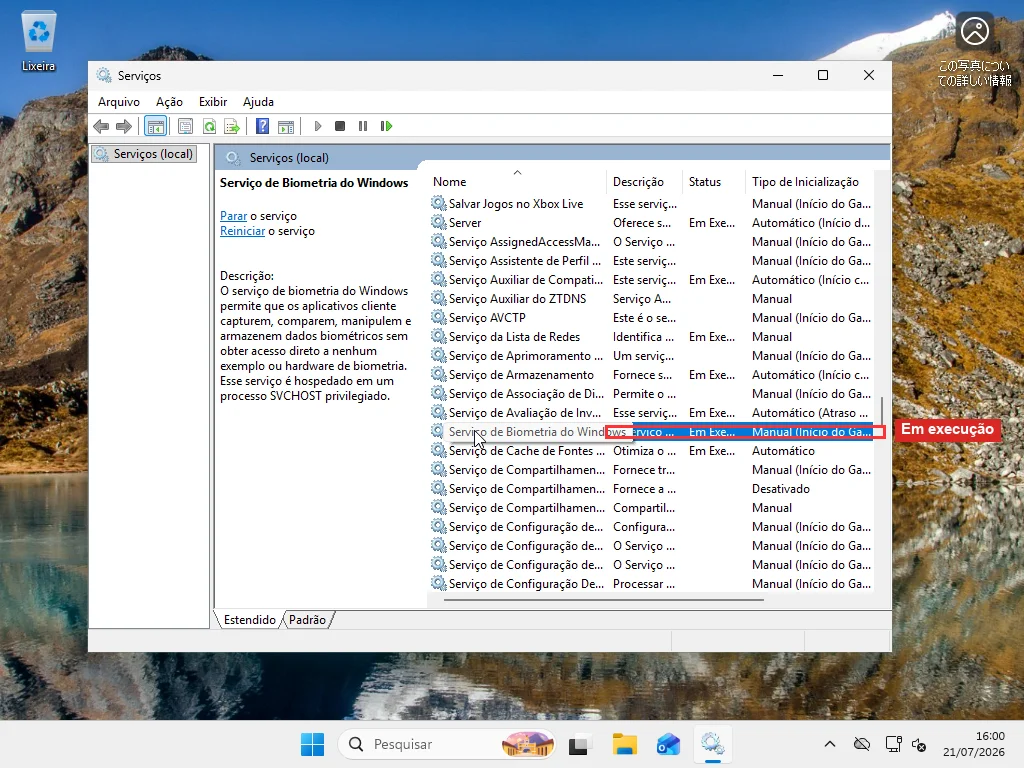Click the gear icon of Server service
Screen dimensions: 1024x768
(x=439, y=222)
